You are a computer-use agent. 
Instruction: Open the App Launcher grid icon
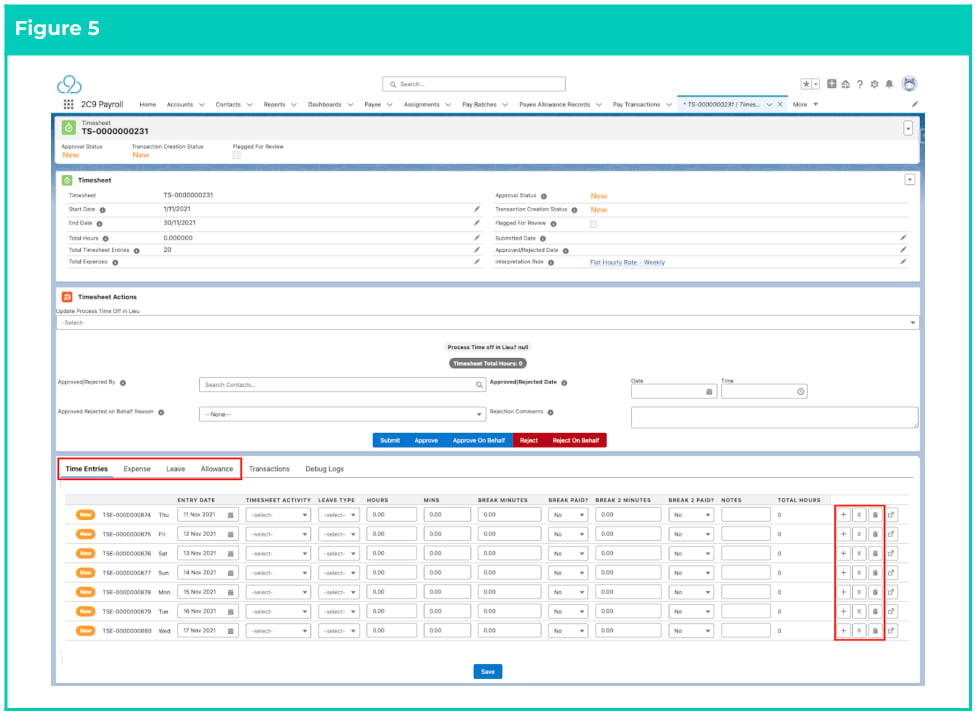point(68,104)
